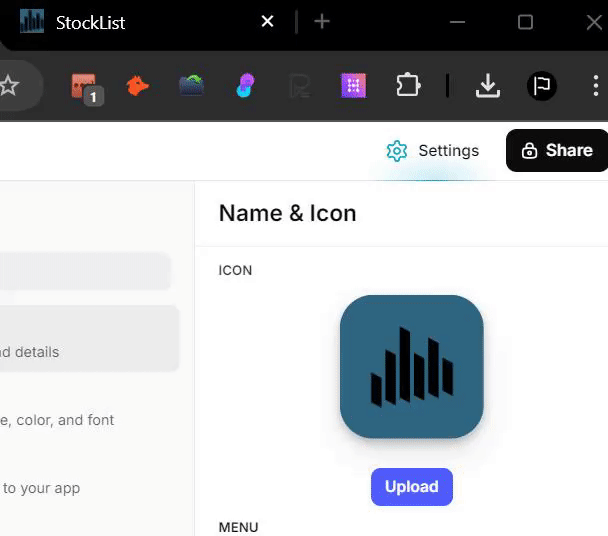Click the orange fox extension icon
608x536 pixels.
coord(137,86)
